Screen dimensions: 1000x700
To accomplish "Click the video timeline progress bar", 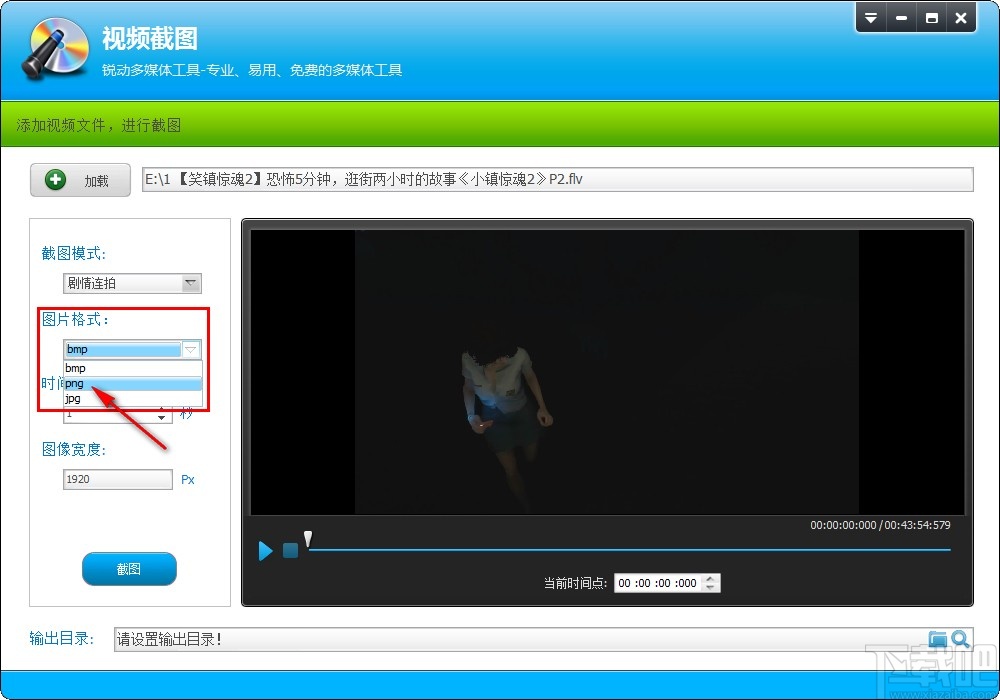I will click(x=629, y=549).
